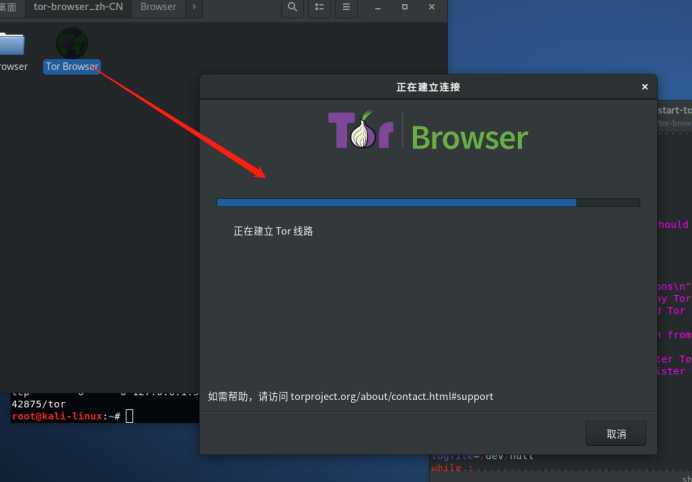This screenshot has width=692, height=482.
Task: Click the Tor connection progress bar
Action: [x=428, y=203]
